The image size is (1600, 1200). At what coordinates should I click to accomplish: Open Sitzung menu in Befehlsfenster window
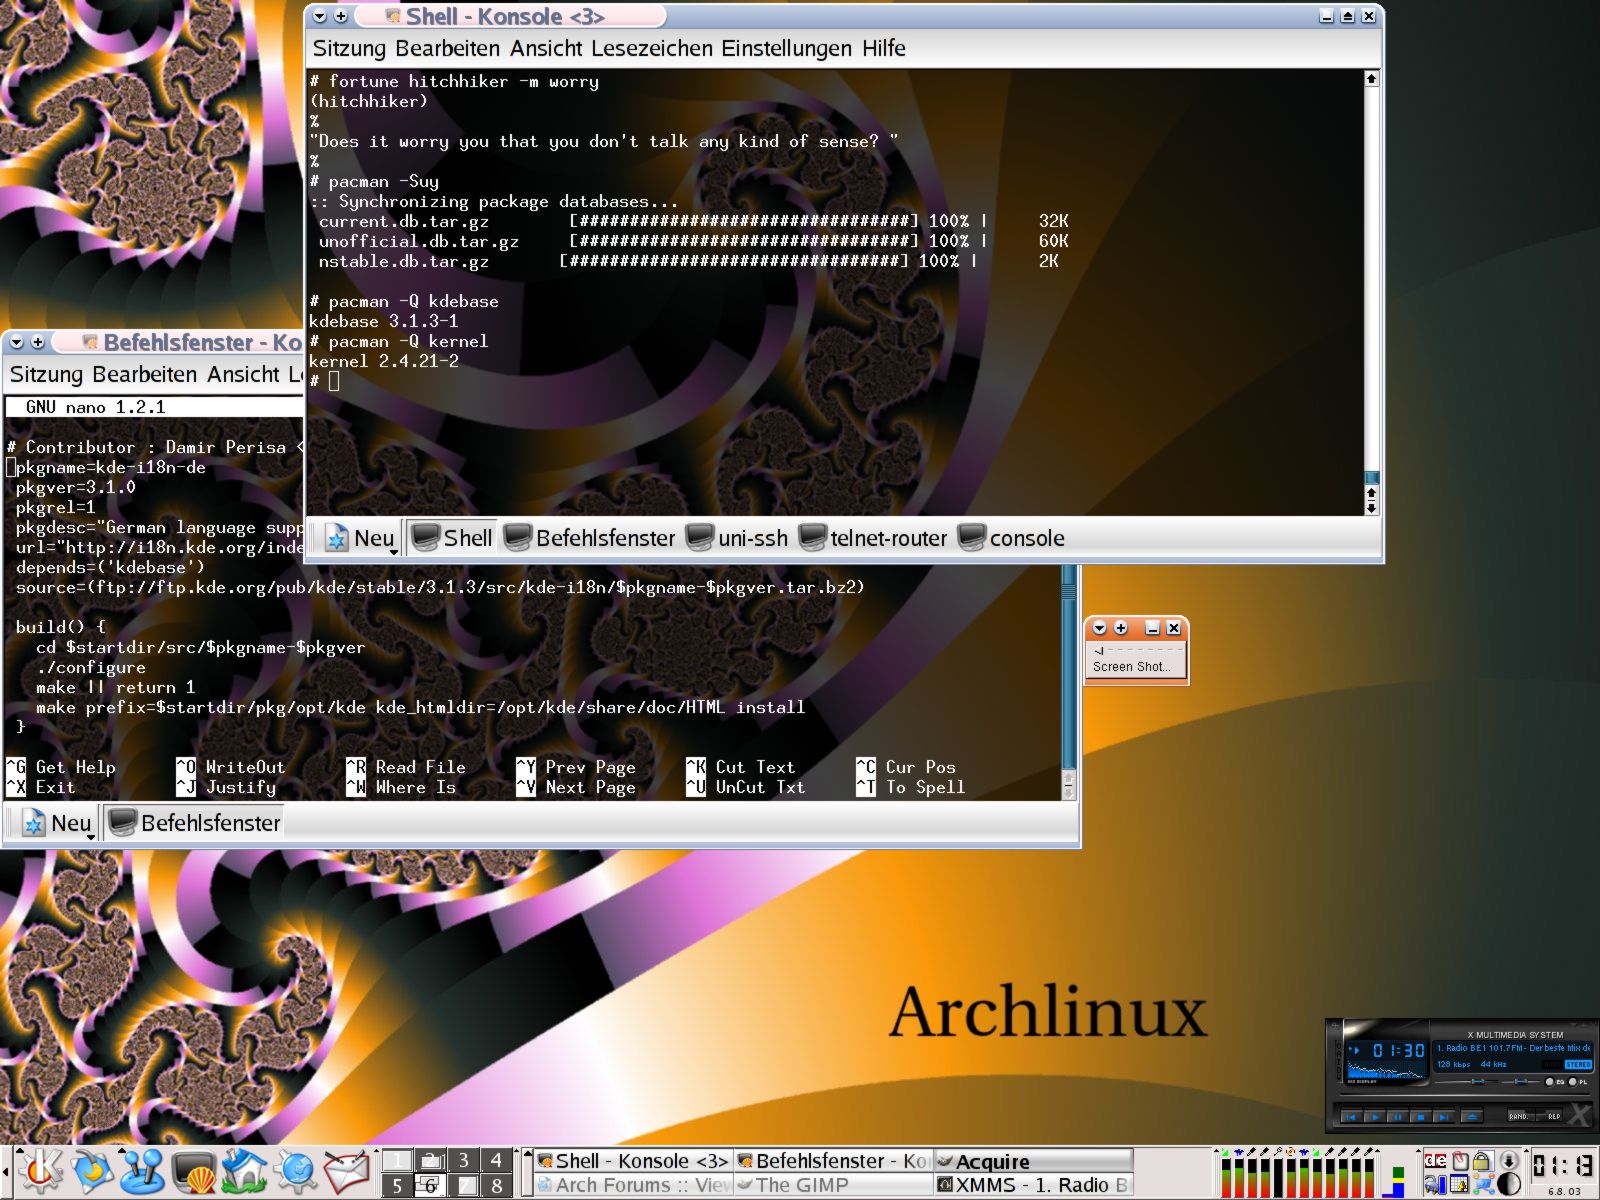point(47,374)
